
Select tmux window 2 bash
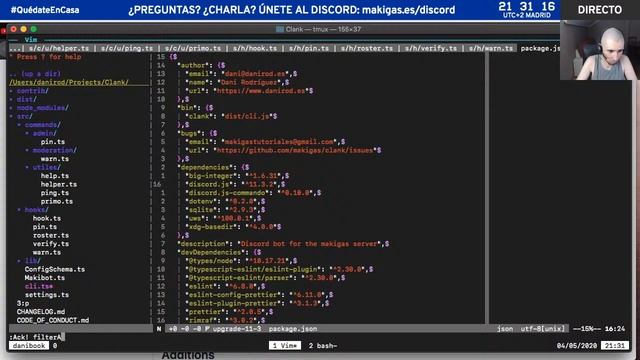[x=323, y=346]
